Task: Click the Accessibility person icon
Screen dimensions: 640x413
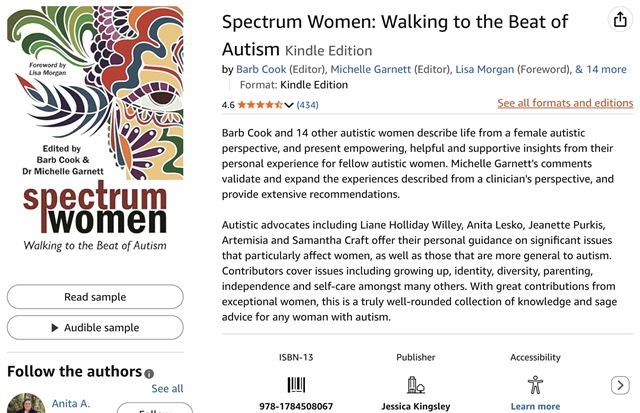Action: [535, 385]
